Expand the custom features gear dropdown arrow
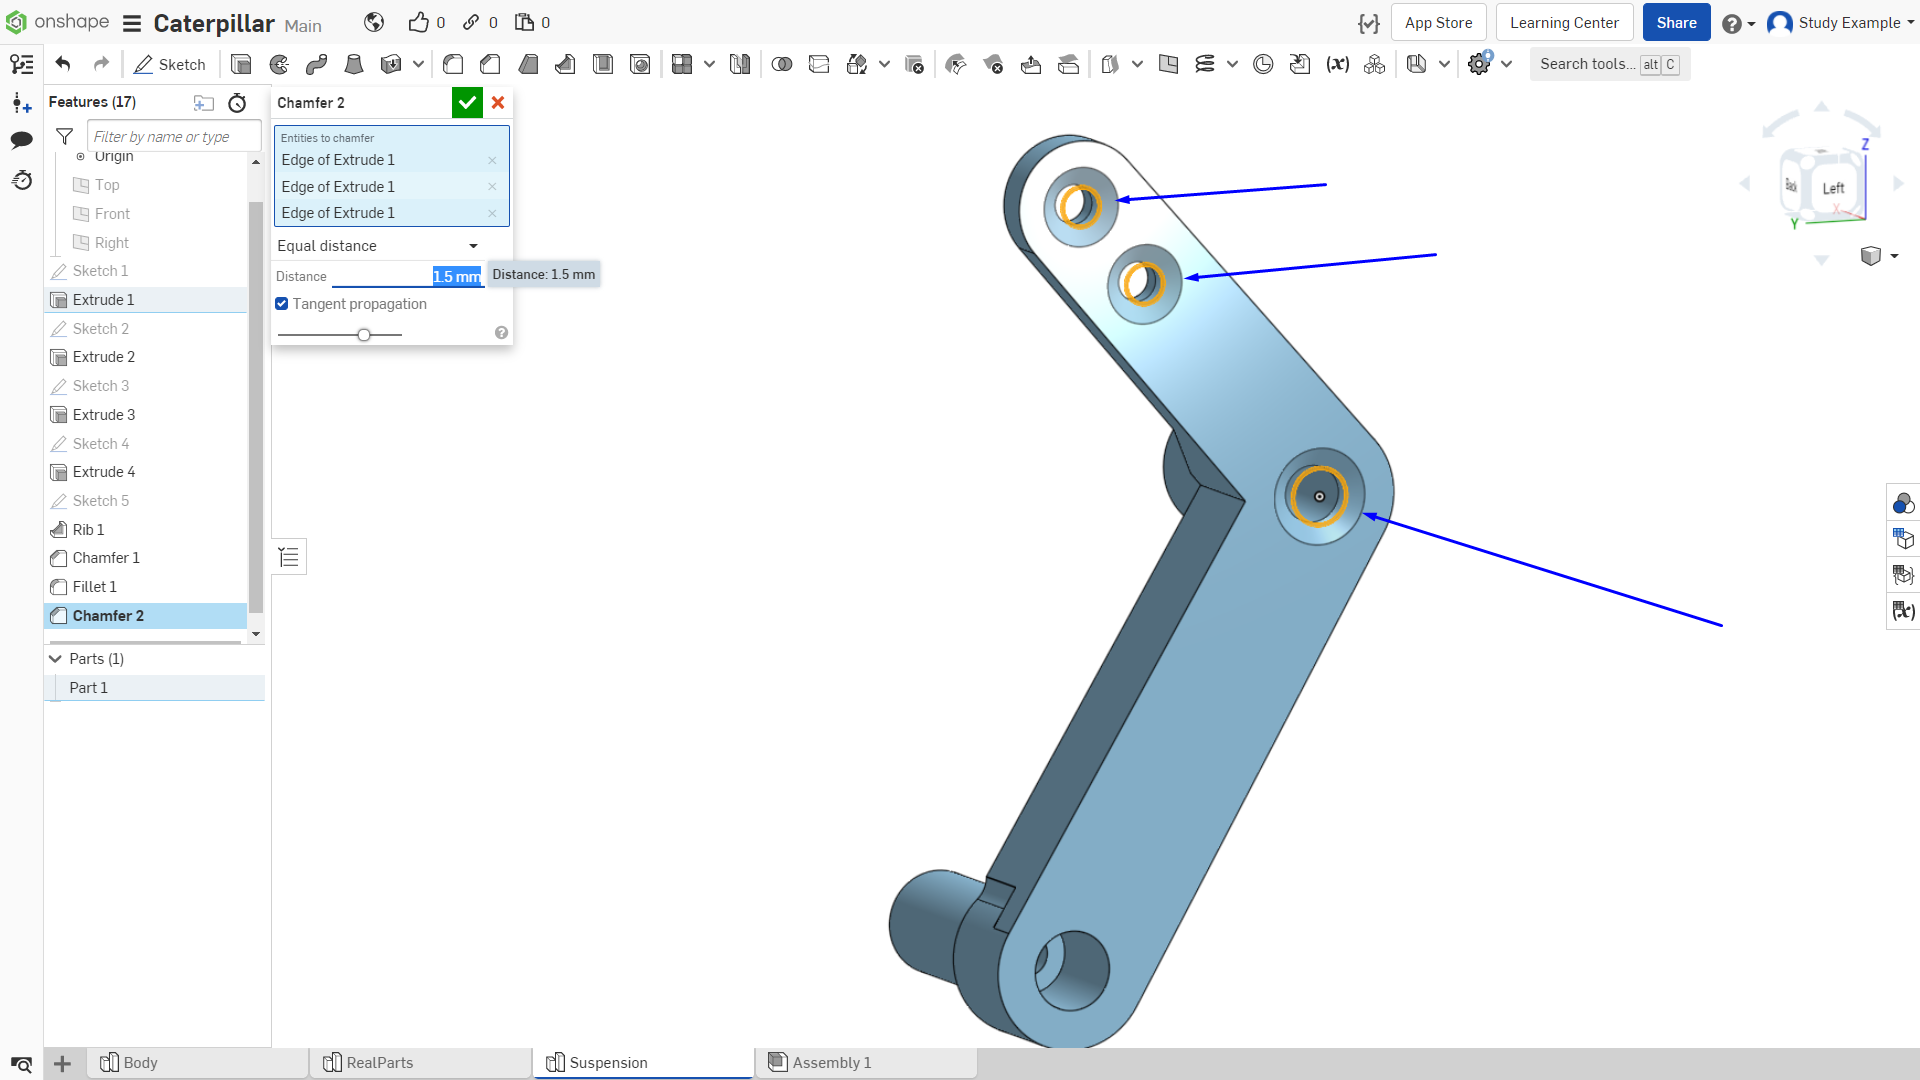Screen dimensions: 1920x1080 (x=1506, y=64)
